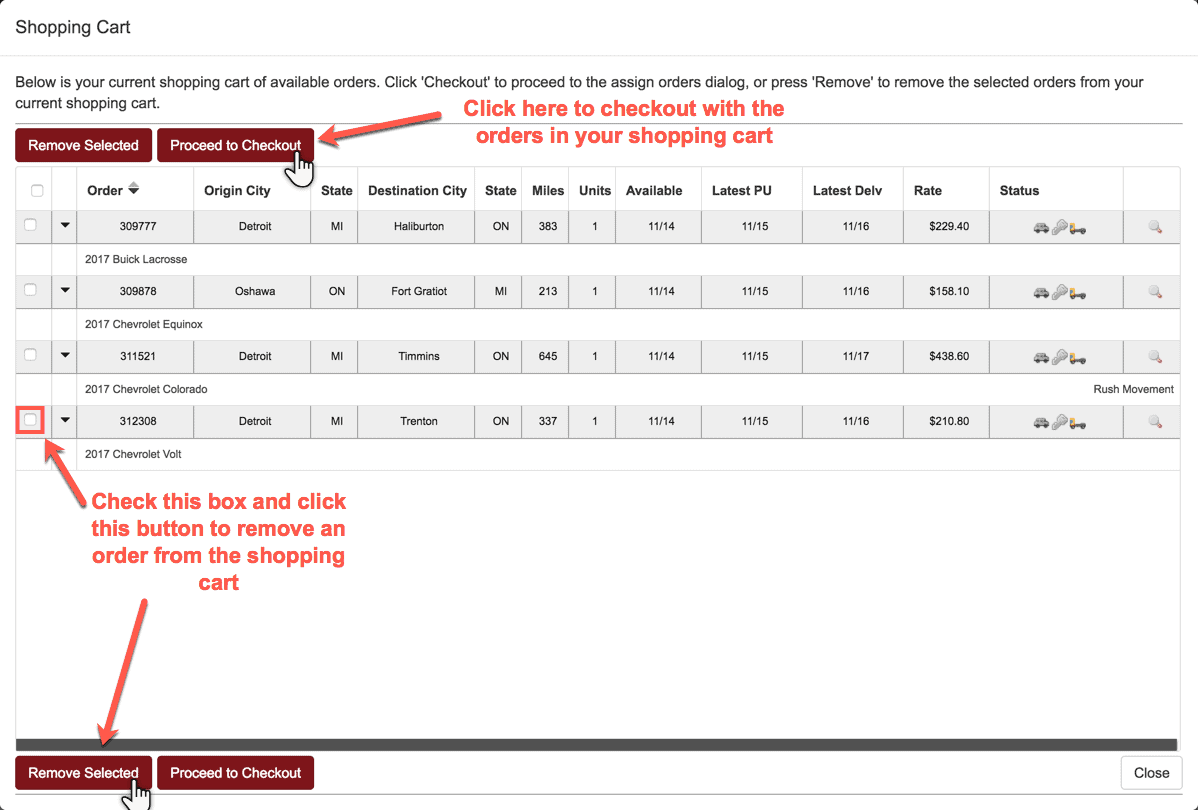The width and height of the screenshot is (1198, 810).
Task: Click status icons for order 311521
Action: [x=1059, y=357]
